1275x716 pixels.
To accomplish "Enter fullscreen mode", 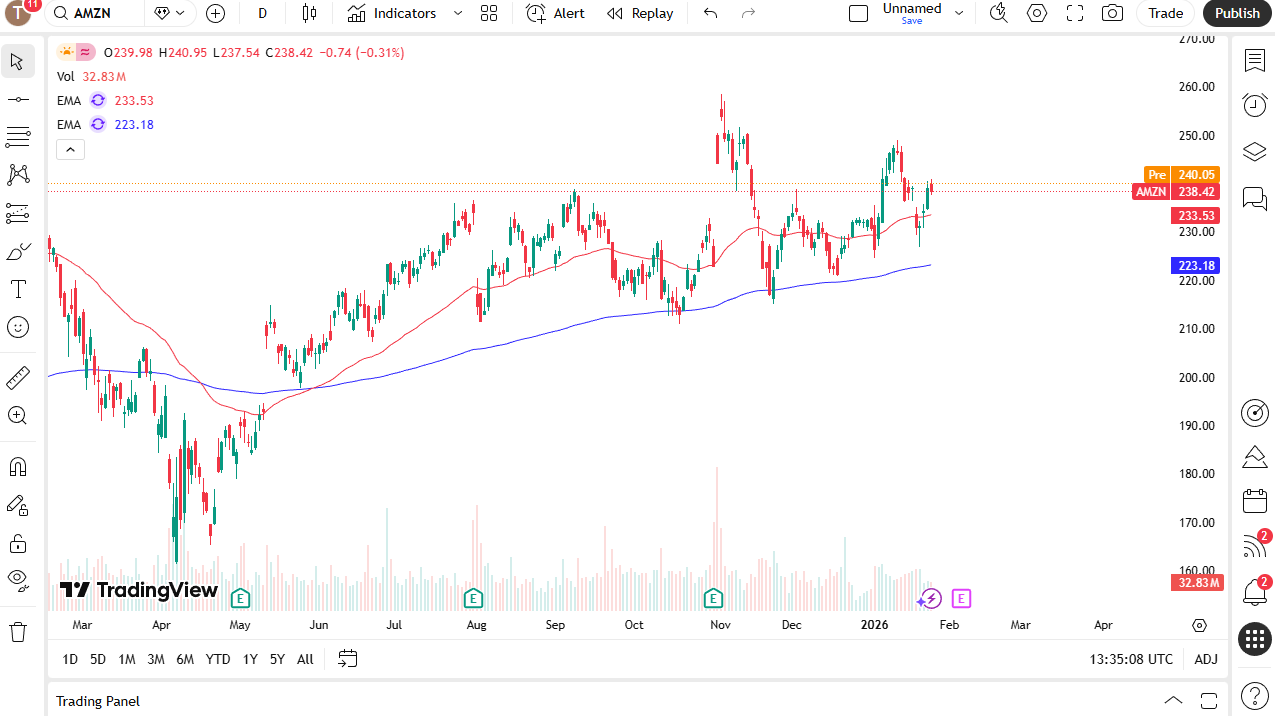I will (1075, 13).
